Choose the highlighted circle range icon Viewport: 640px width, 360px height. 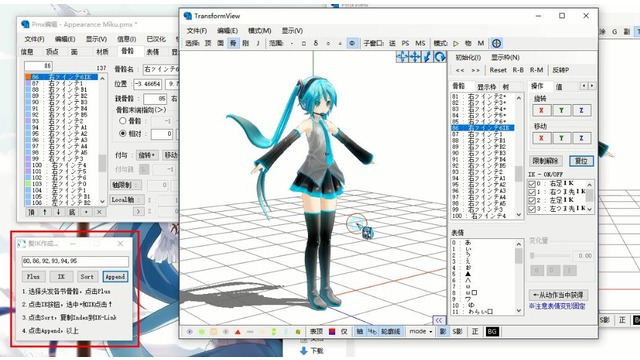[352, 43]
